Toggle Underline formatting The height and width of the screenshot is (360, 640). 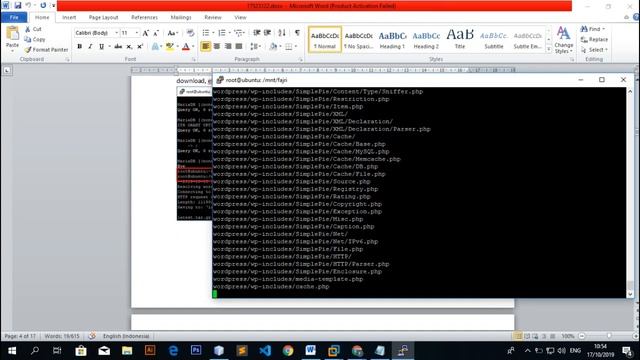pos(101,47)
